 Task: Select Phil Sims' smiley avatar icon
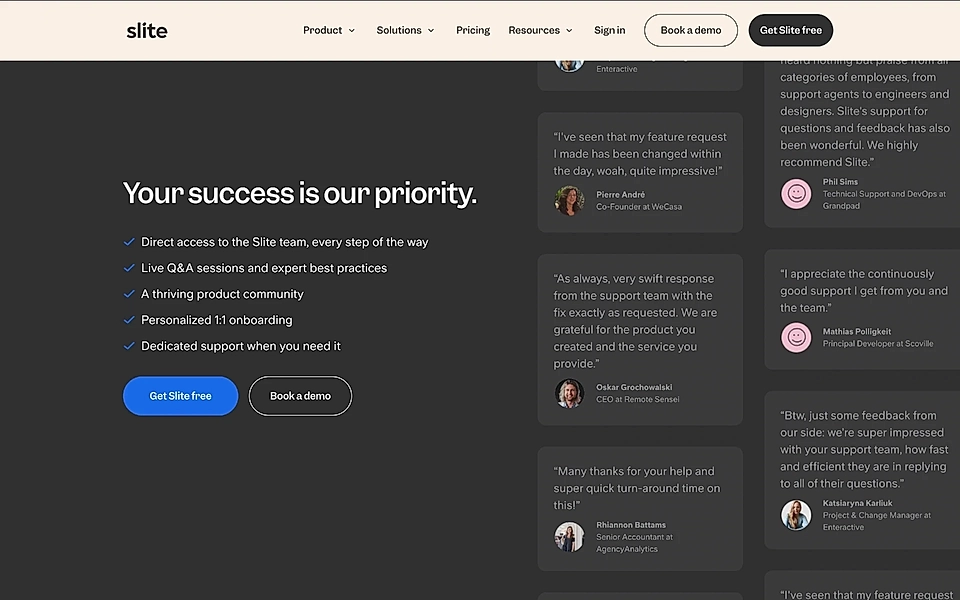(796, 194)
